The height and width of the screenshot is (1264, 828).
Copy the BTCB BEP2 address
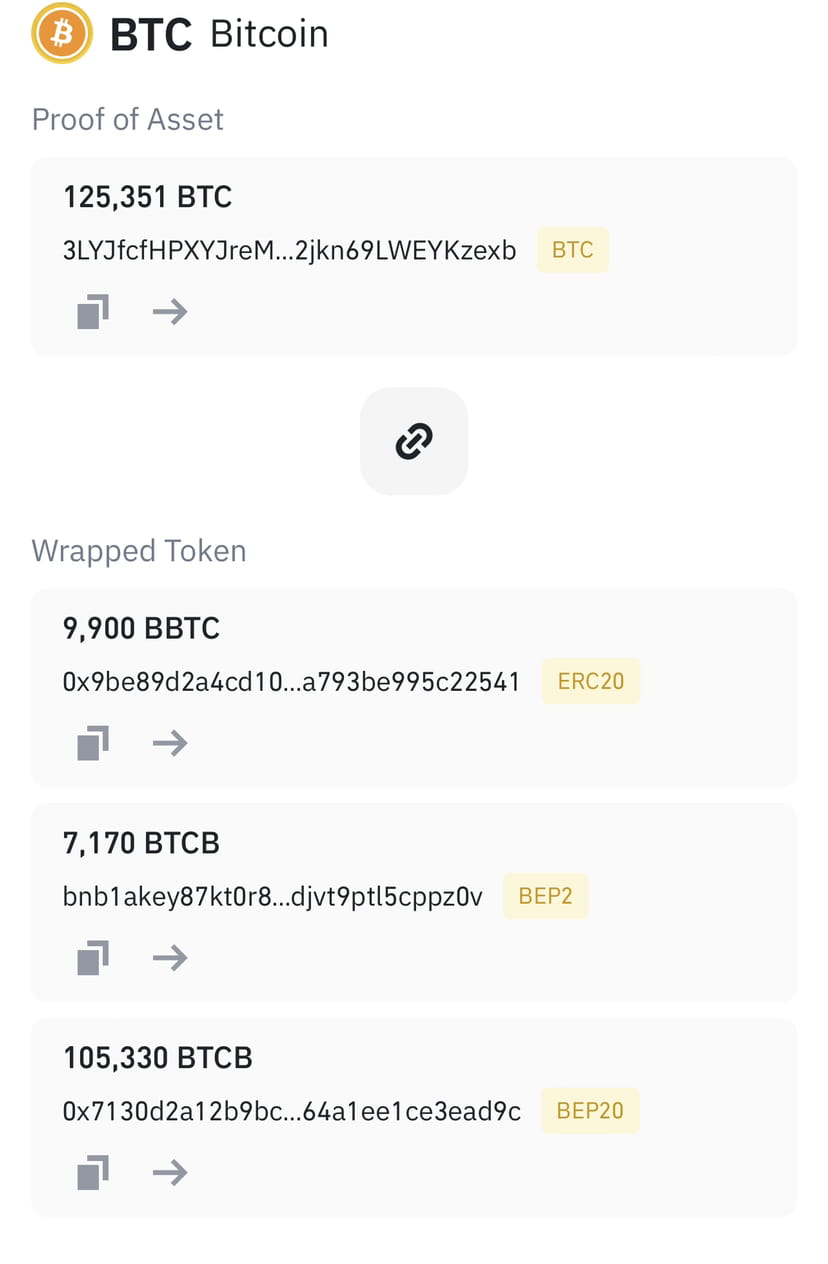coord(91,957)
